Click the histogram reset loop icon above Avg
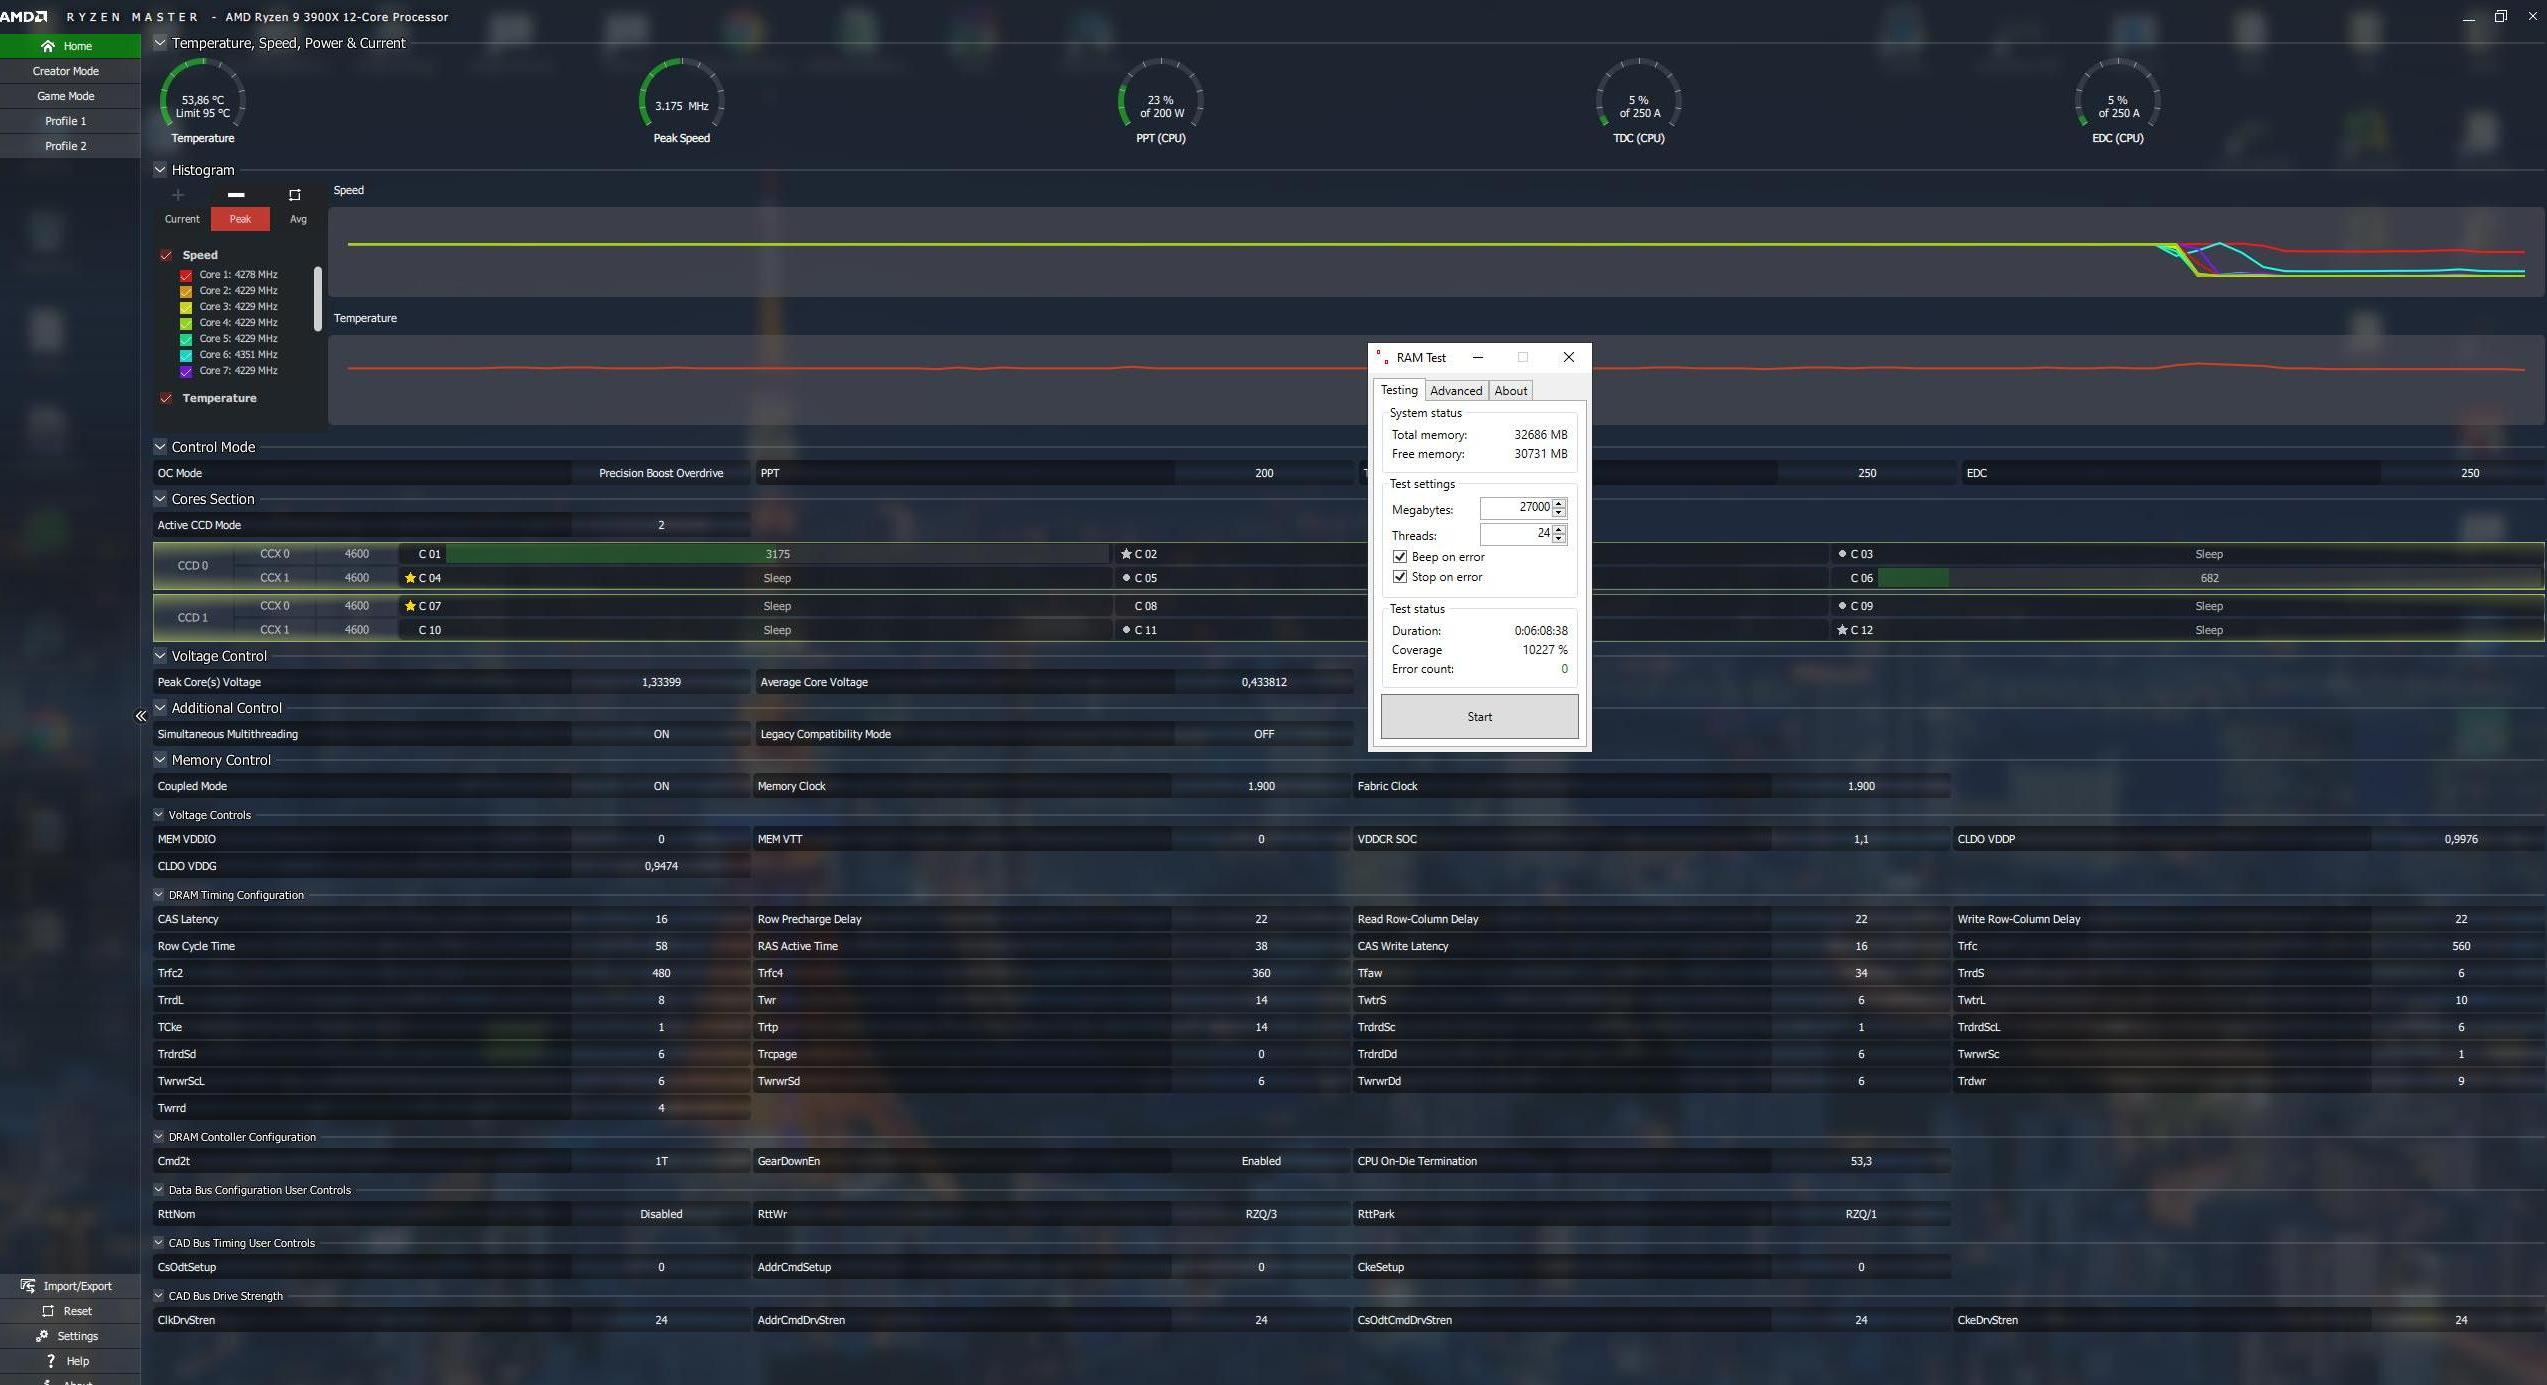2547x1385 pixels. (x=294, y=195)
